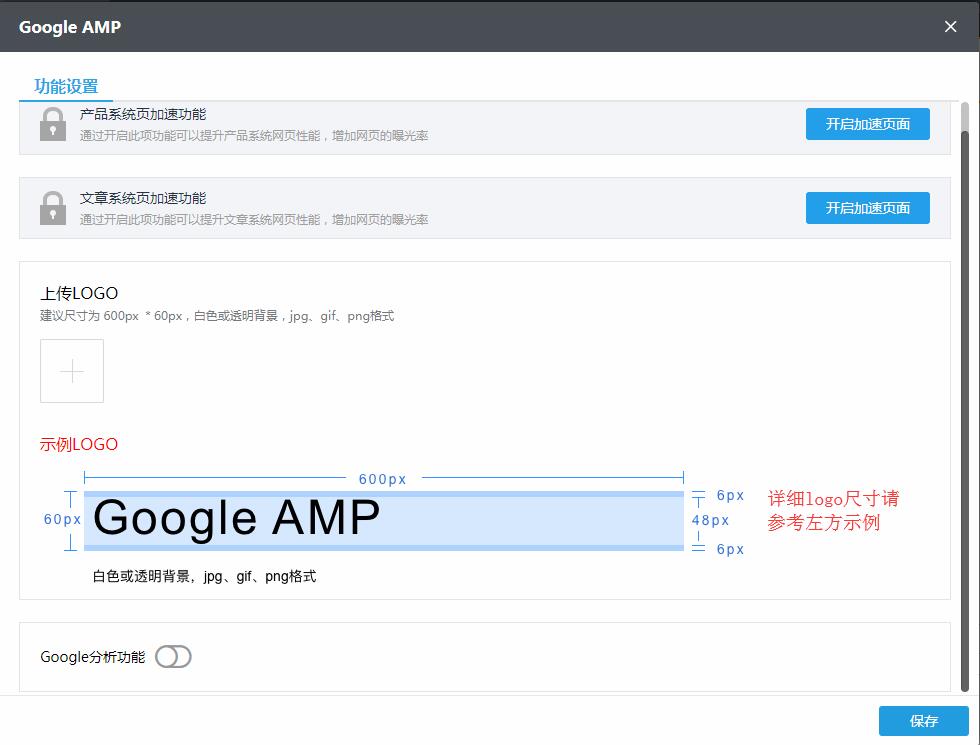Click the dialog's vertical scrollbar
Viewport: 980px width, 745px height.
pos(965,400)
